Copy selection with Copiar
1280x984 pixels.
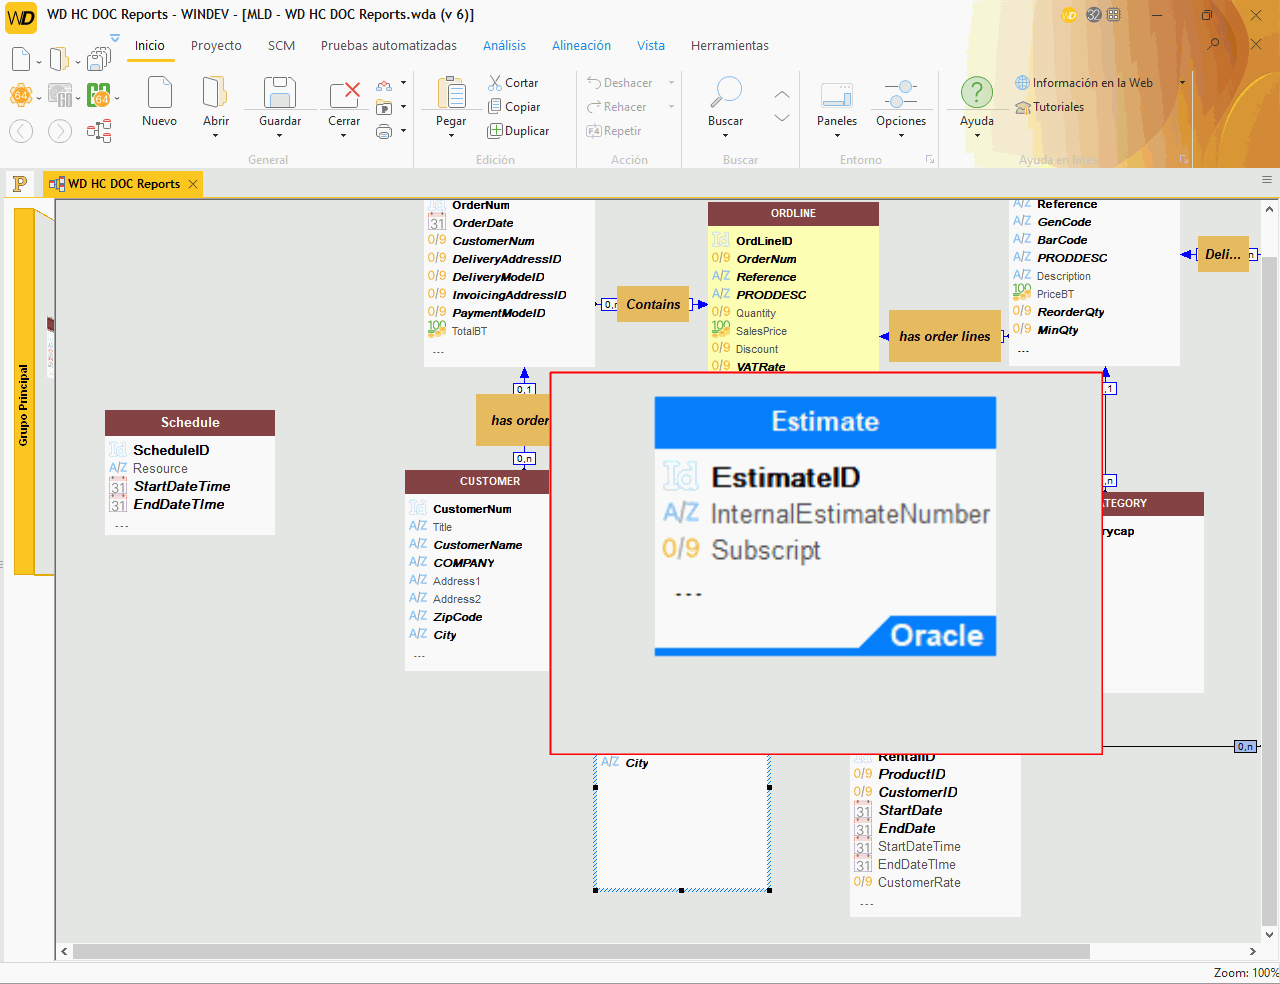pos(514,107)
